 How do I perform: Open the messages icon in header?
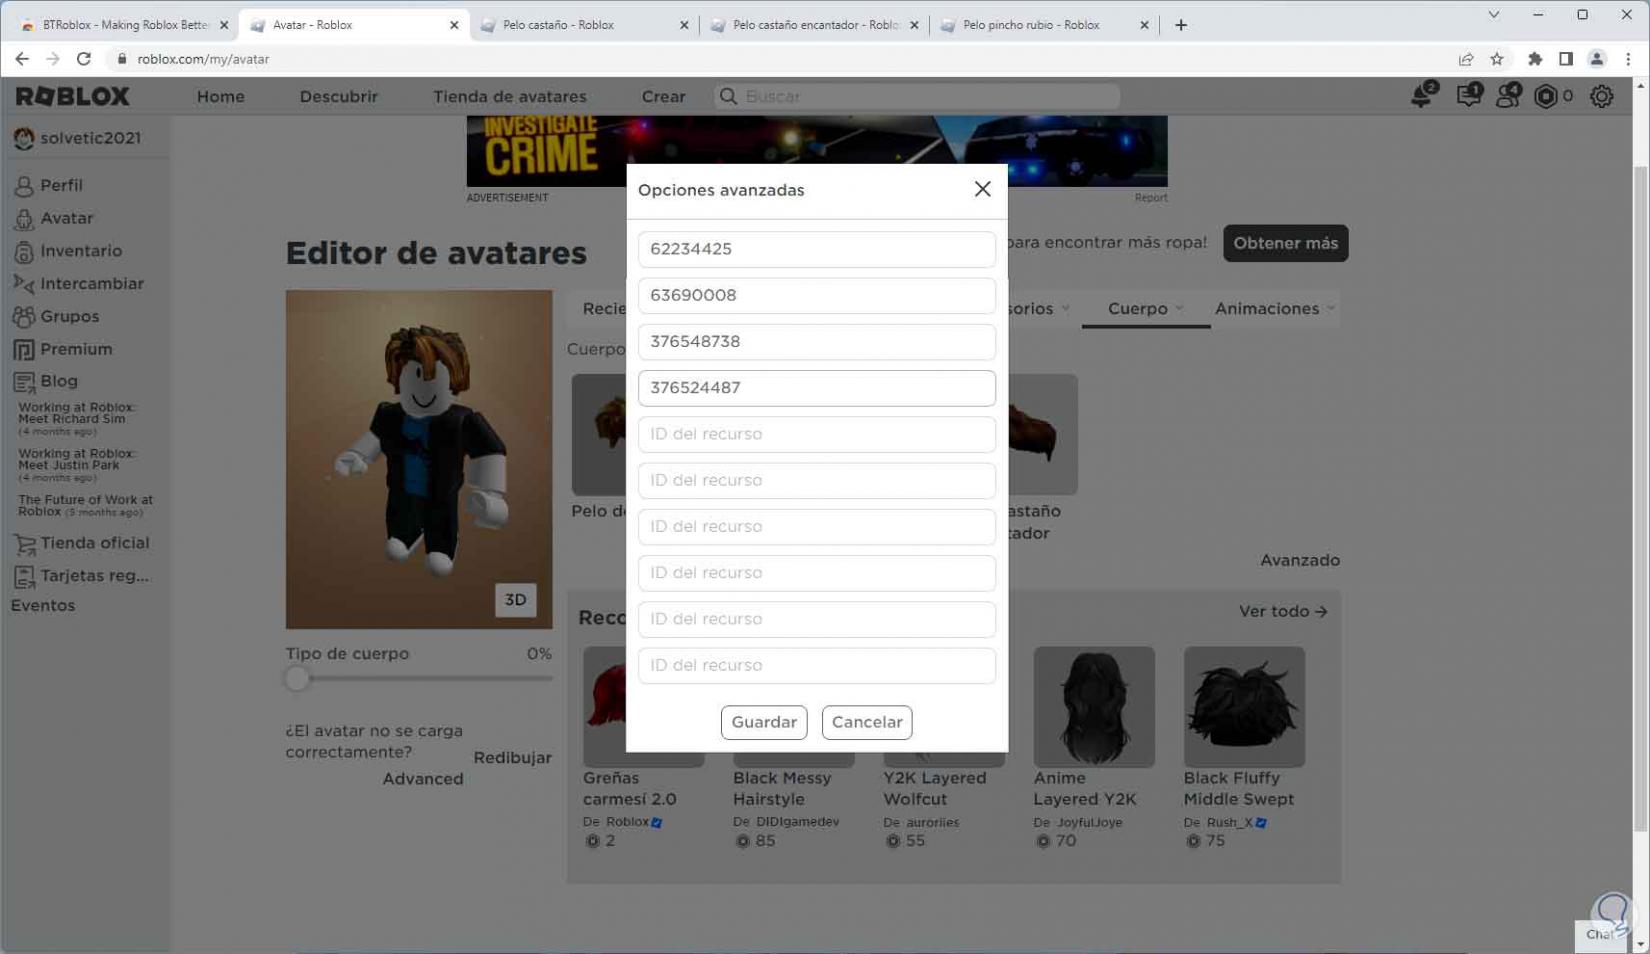[1468, 96]
